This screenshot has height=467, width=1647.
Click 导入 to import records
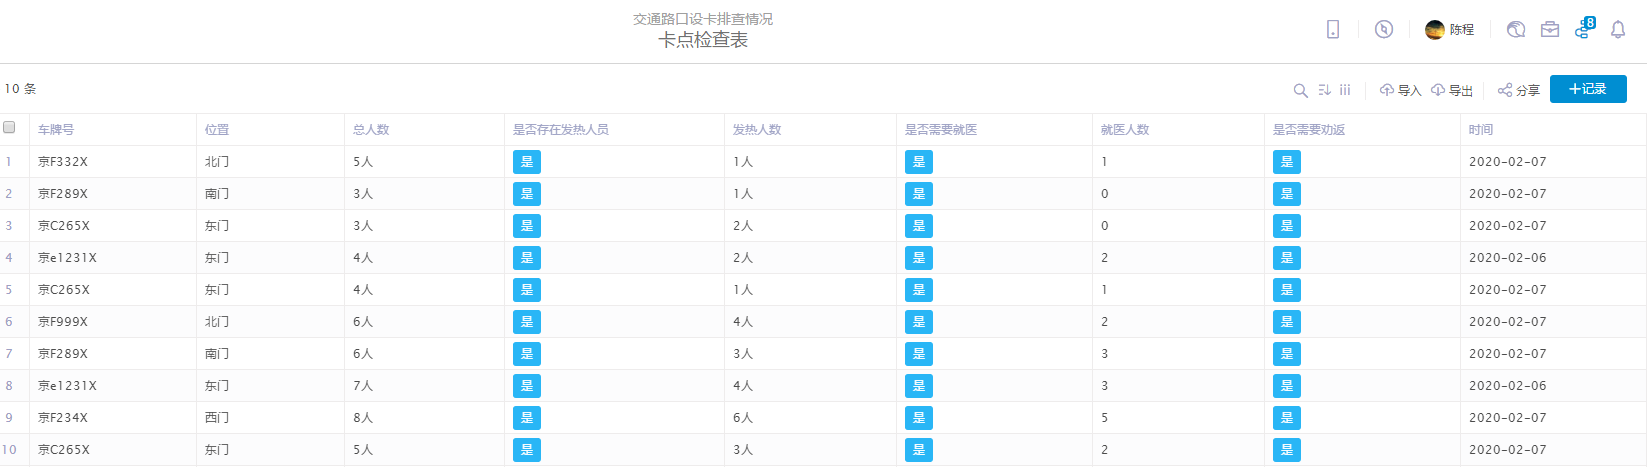click(x=1401, y=90)
